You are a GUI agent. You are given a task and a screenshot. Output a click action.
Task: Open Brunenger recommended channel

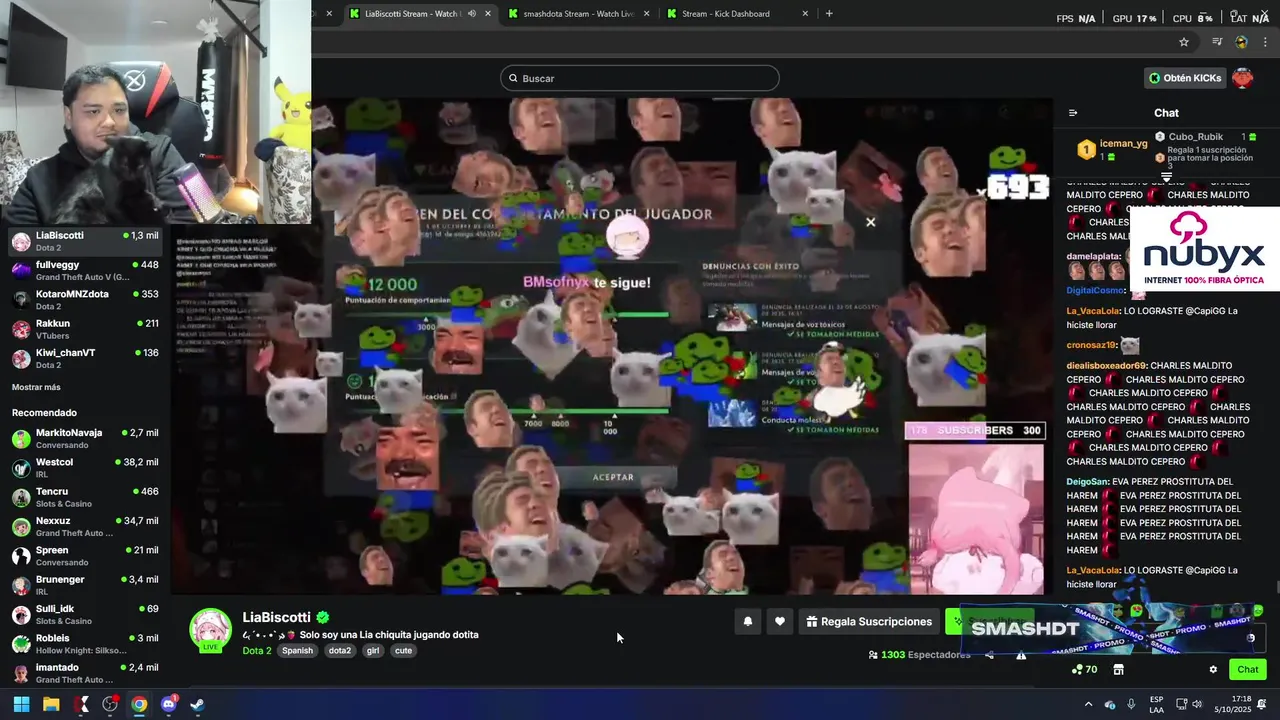(x=85, y=585)
